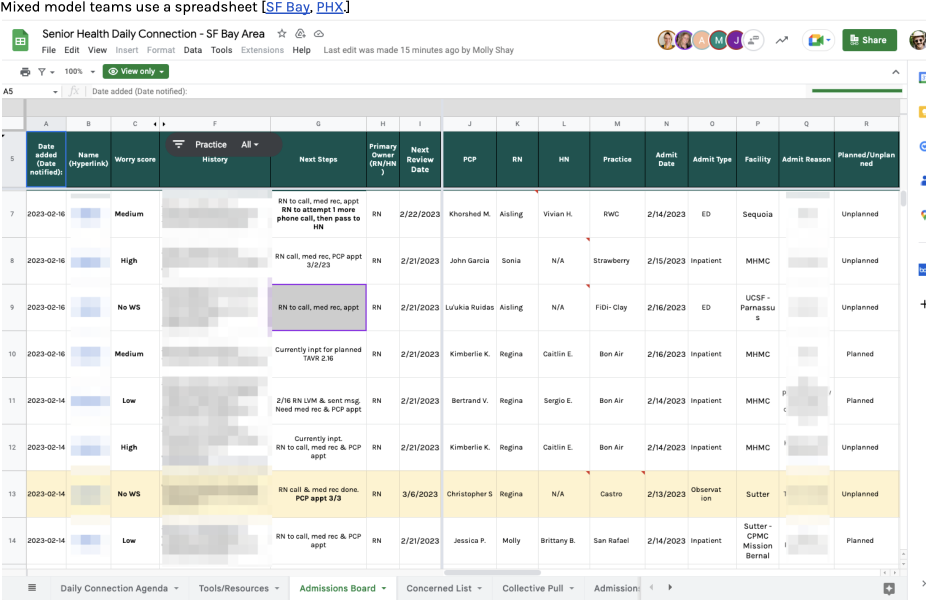Click the collaborator avatar labeled J
The image size is (930, 600).
pos(735,40)
